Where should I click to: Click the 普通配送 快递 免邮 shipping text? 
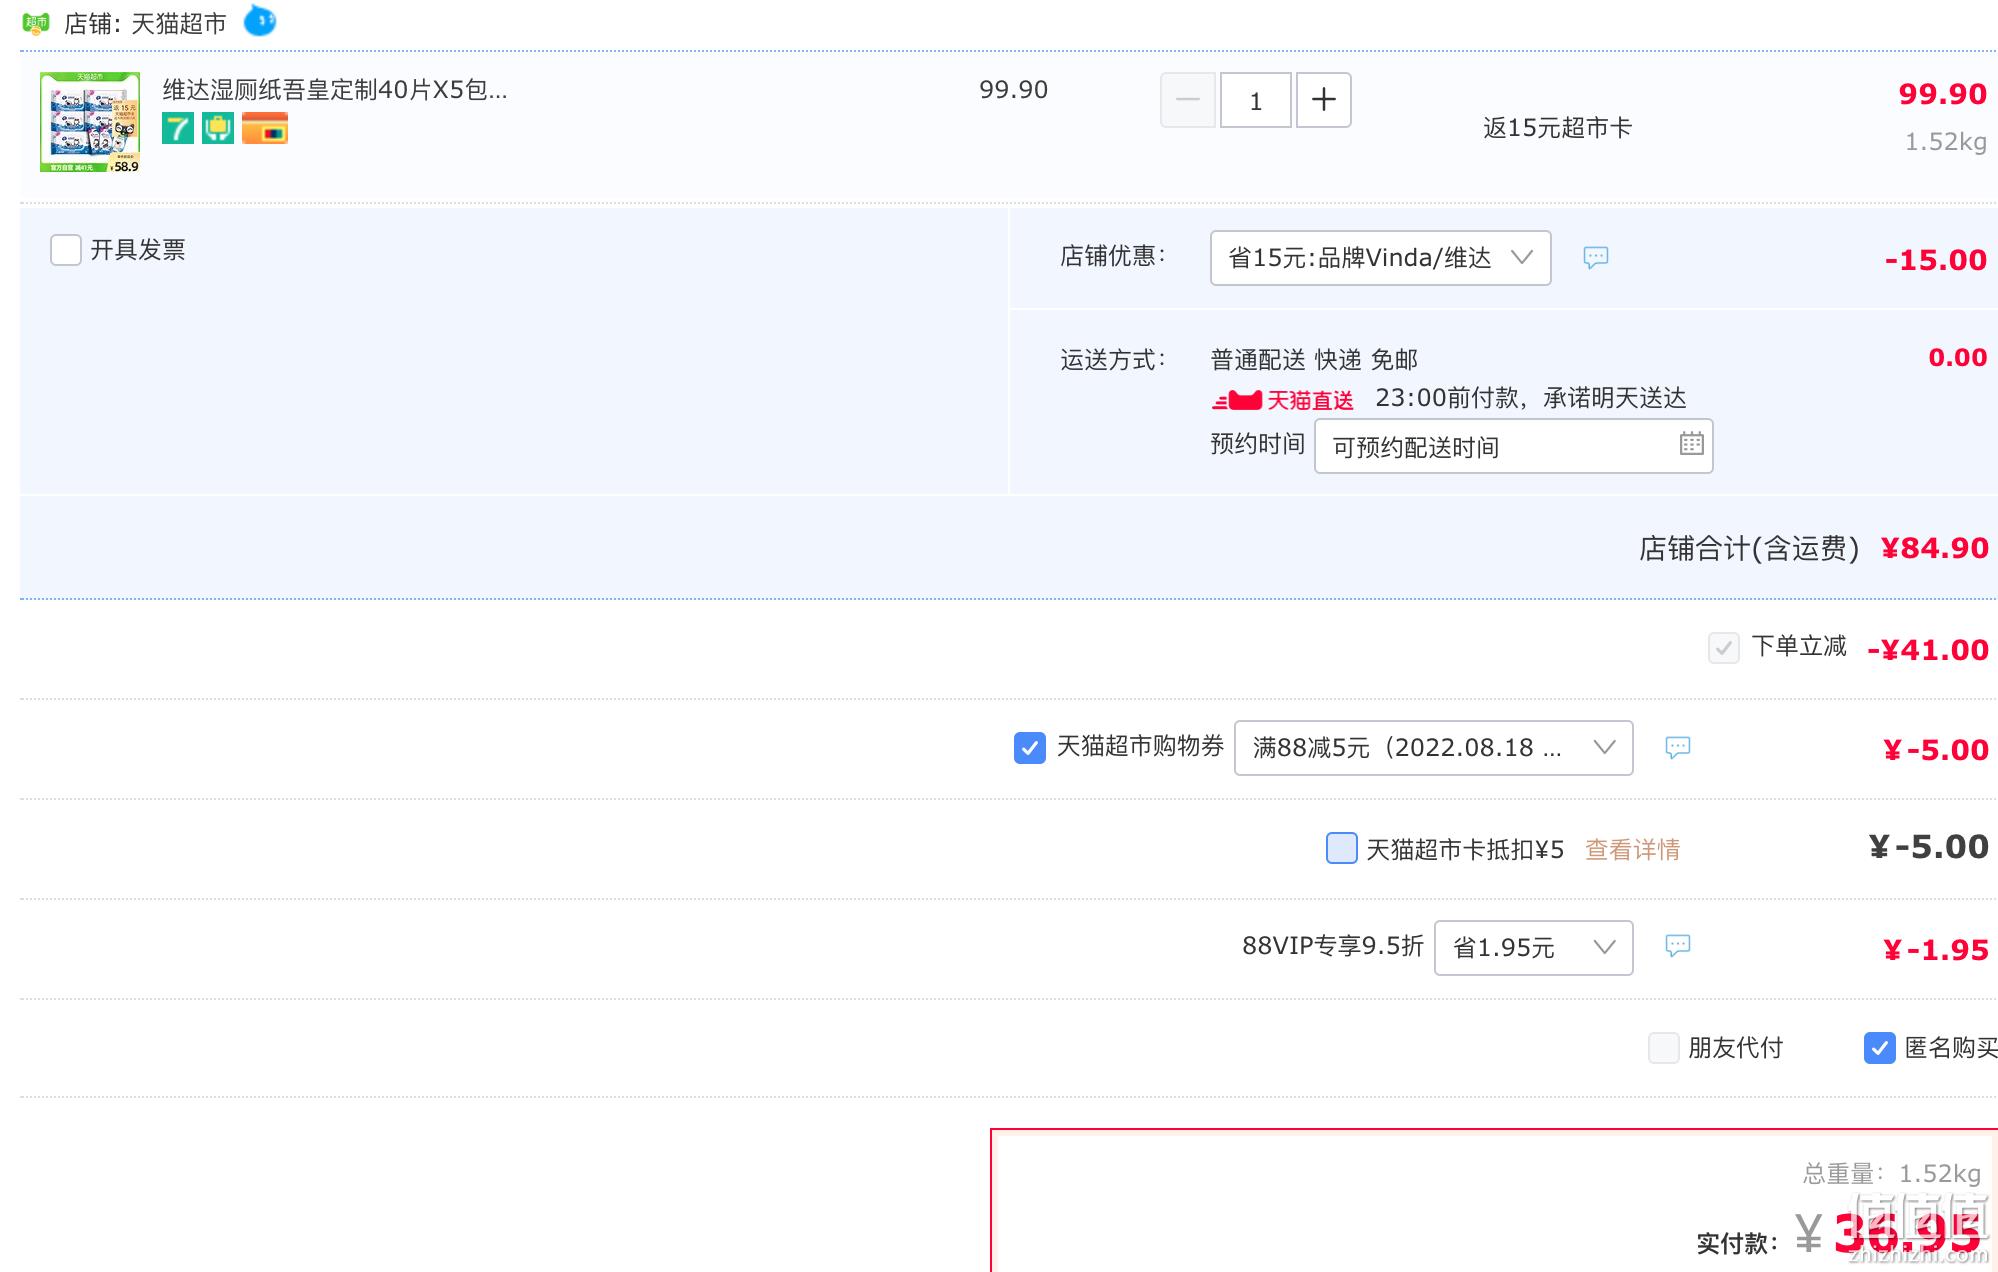[x=1314, y=360]
